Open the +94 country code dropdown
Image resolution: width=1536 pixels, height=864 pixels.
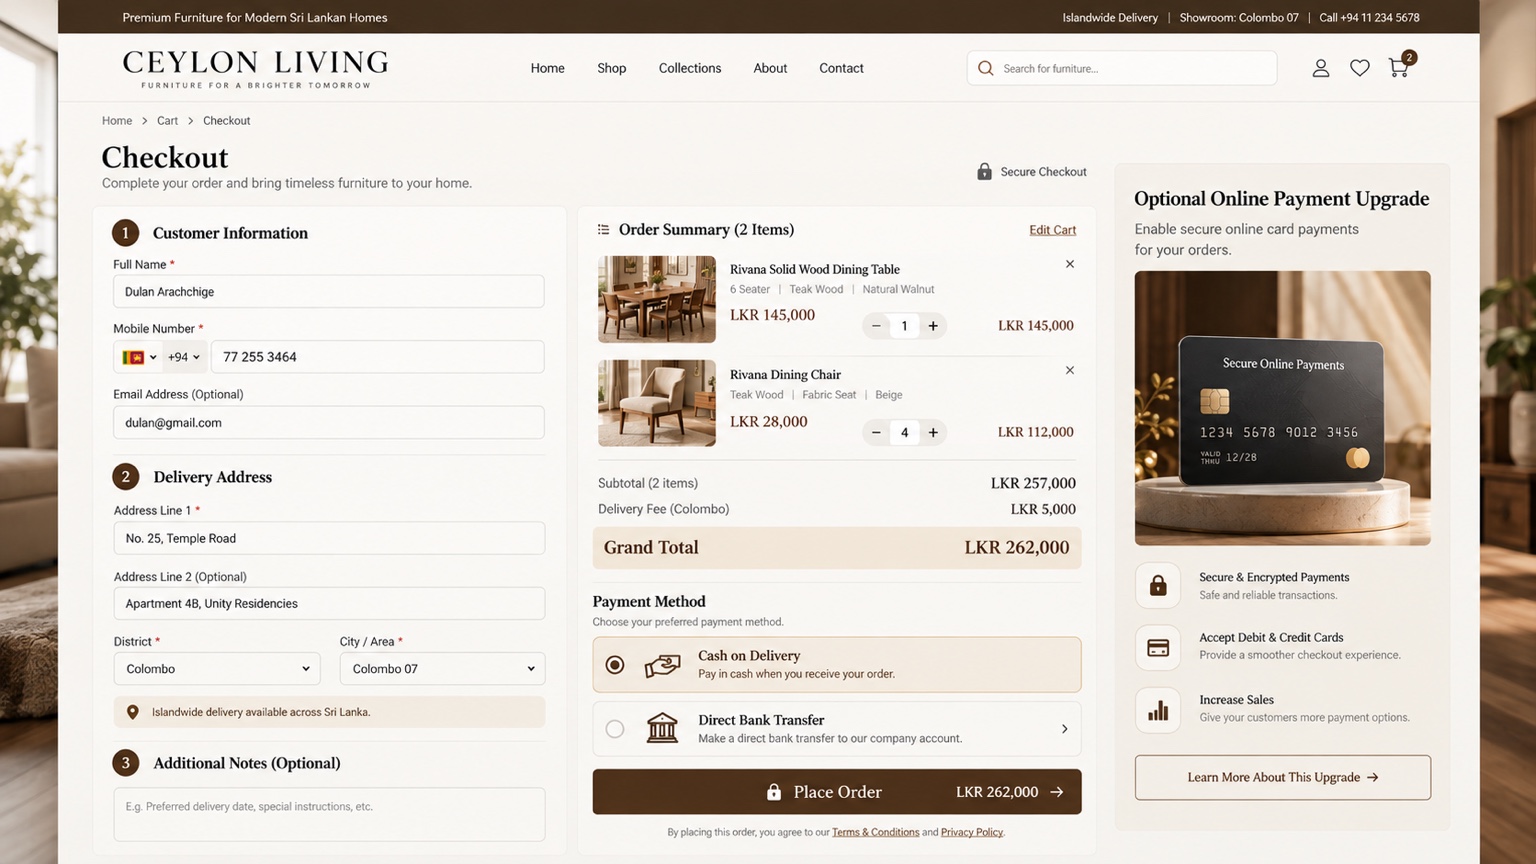pos(184,357)
